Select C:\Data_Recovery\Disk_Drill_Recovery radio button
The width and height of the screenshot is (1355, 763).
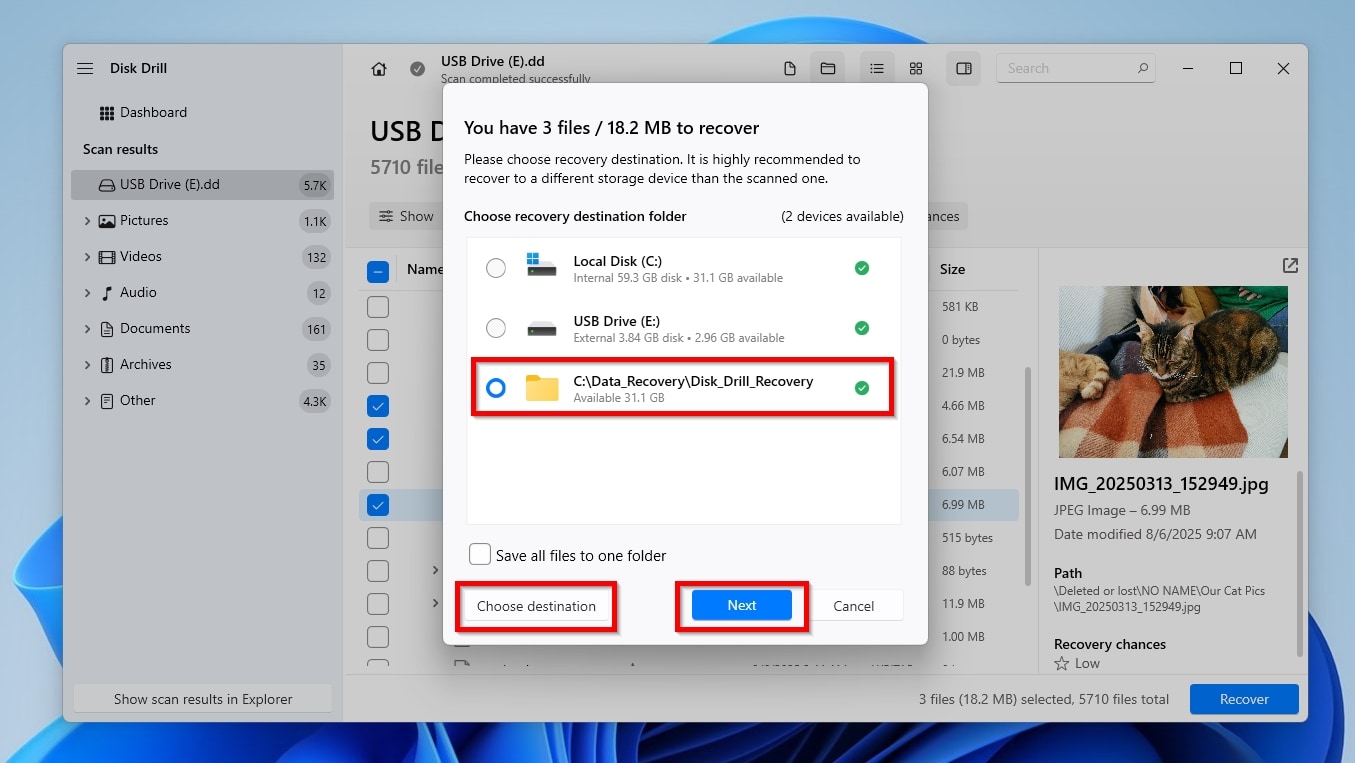(496, 388)
